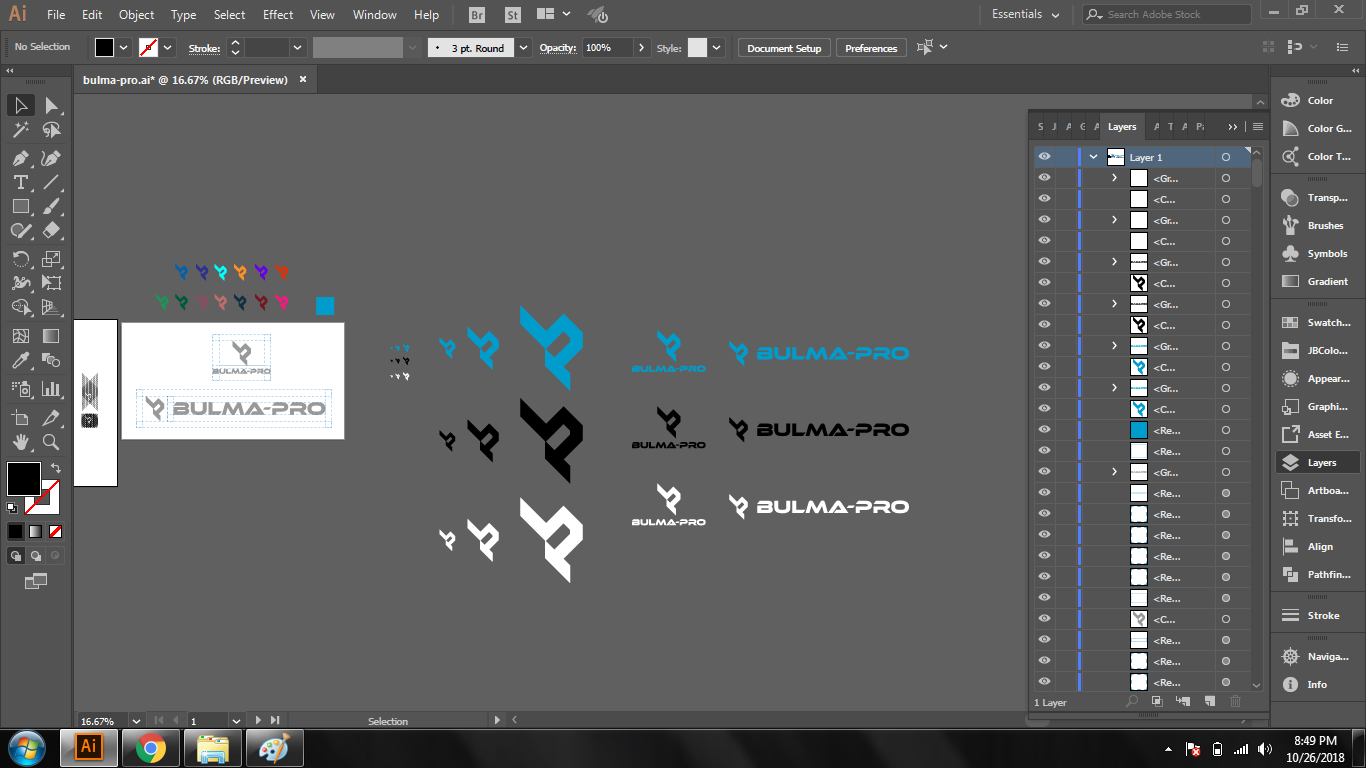Swap fill and stroke colors
This screenshot has height=768, width=1366.
tap(56, 468)
